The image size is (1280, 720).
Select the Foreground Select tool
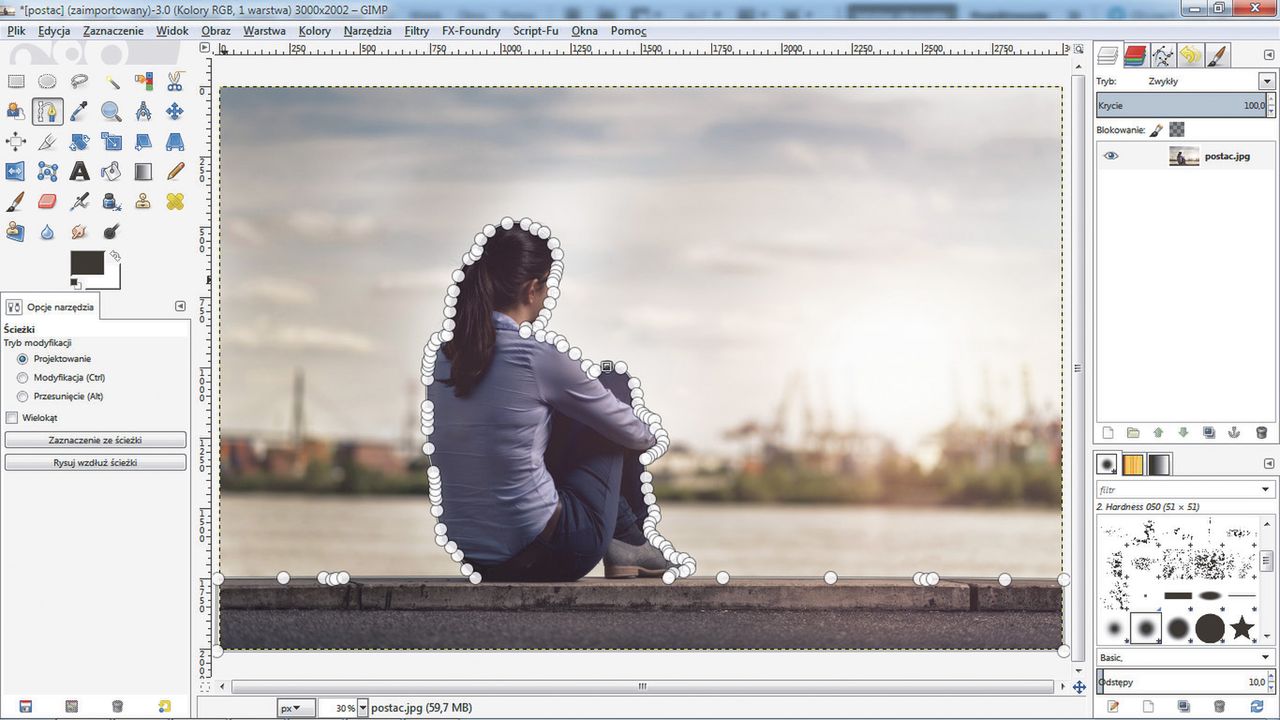tap(16, 111)
